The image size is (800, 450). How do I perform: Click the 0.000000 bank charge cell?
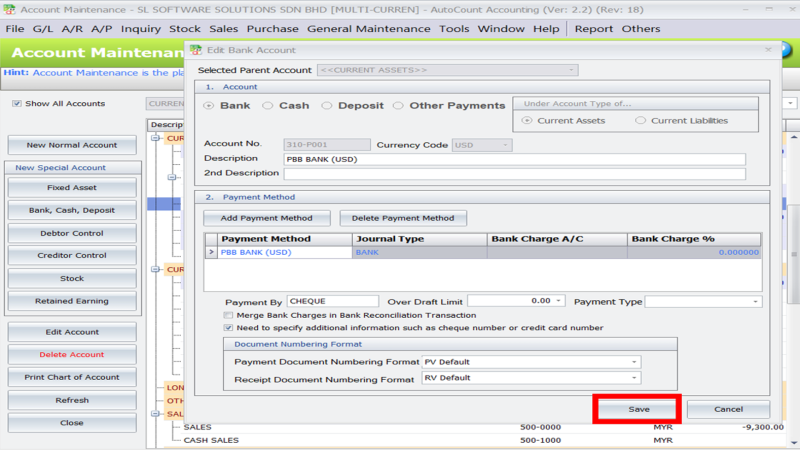[694, 252]
